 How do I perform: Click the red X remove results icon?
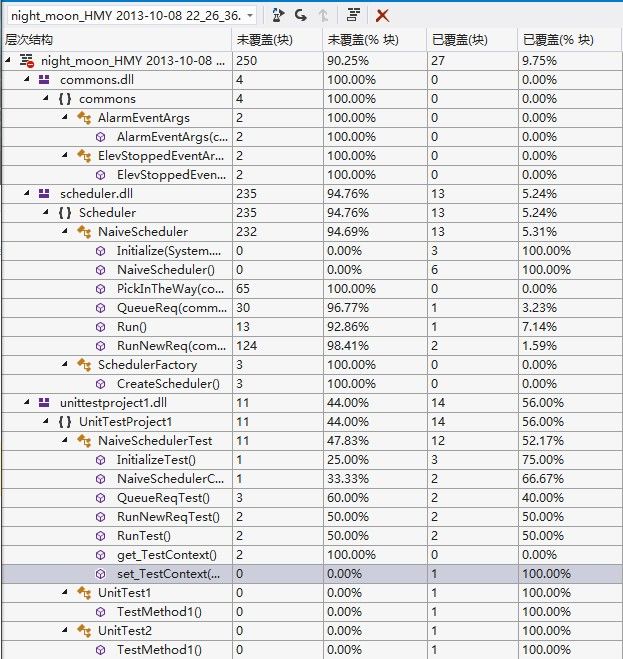pos(382,16)
